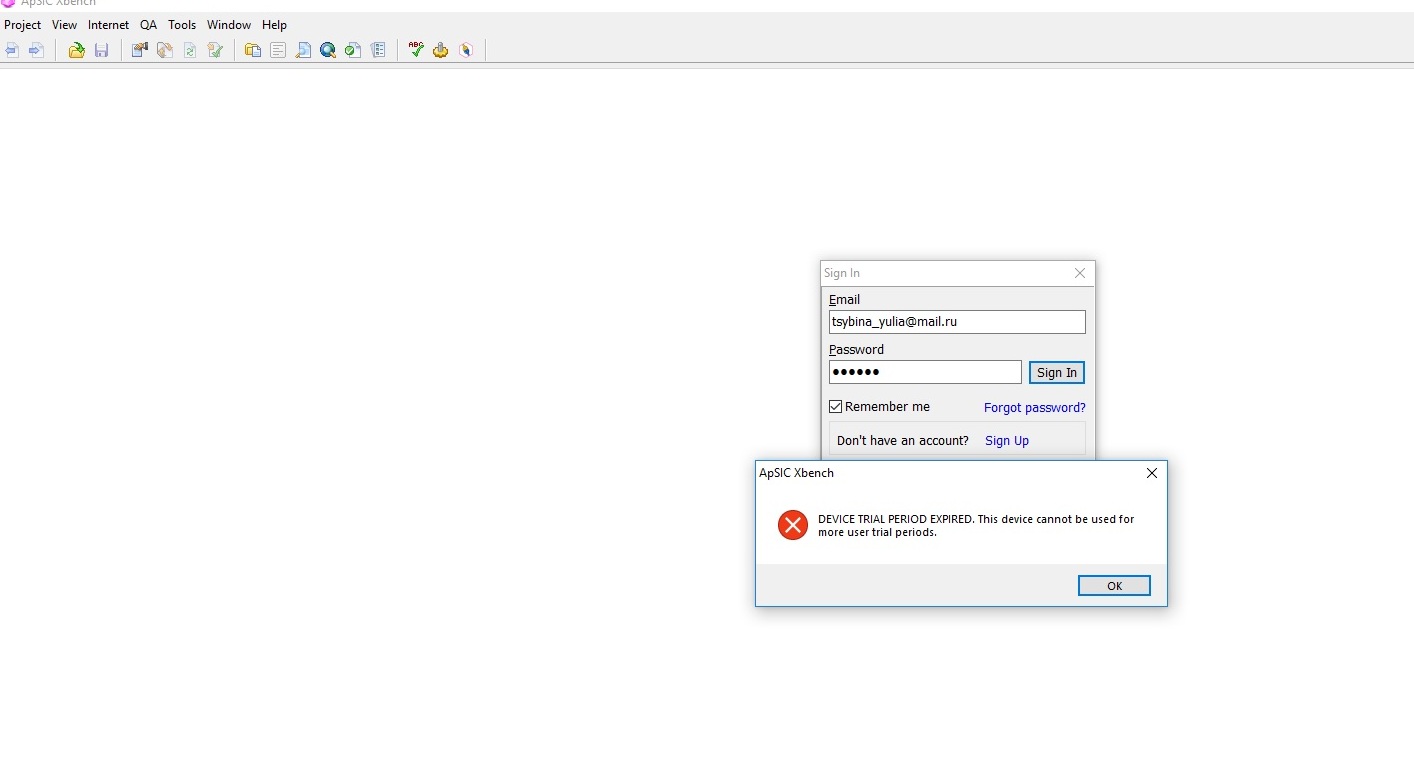1414x776 pixels.
Task: Click the pink hexagon pen icon
Action: pyautogui.click(x=466, y=50)
